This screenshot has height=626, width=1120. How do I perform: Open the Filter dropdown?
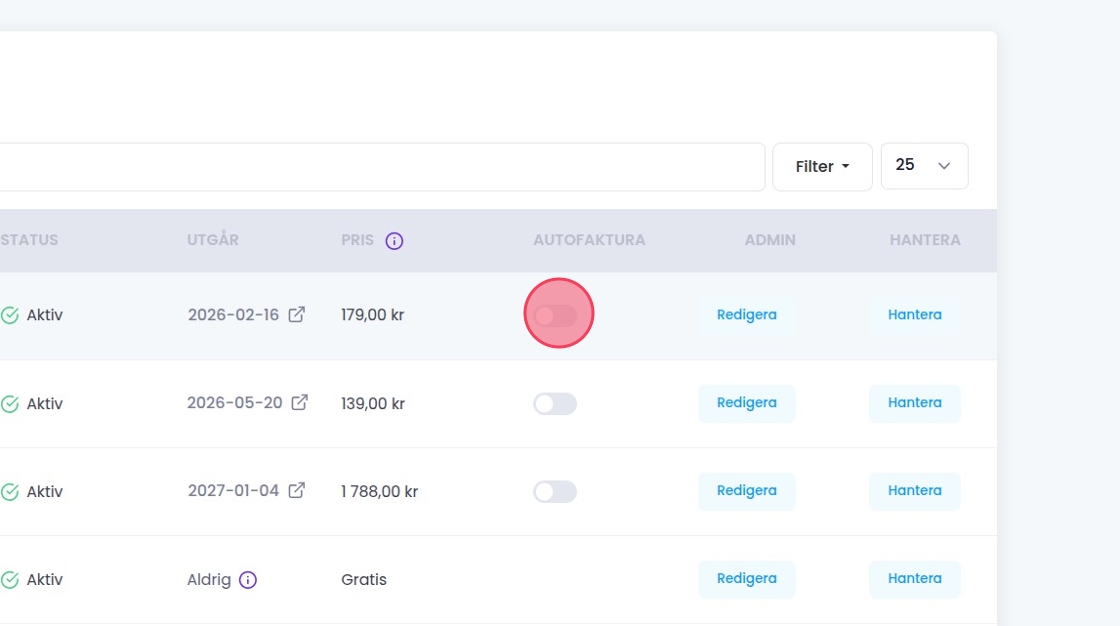[822, 167]
